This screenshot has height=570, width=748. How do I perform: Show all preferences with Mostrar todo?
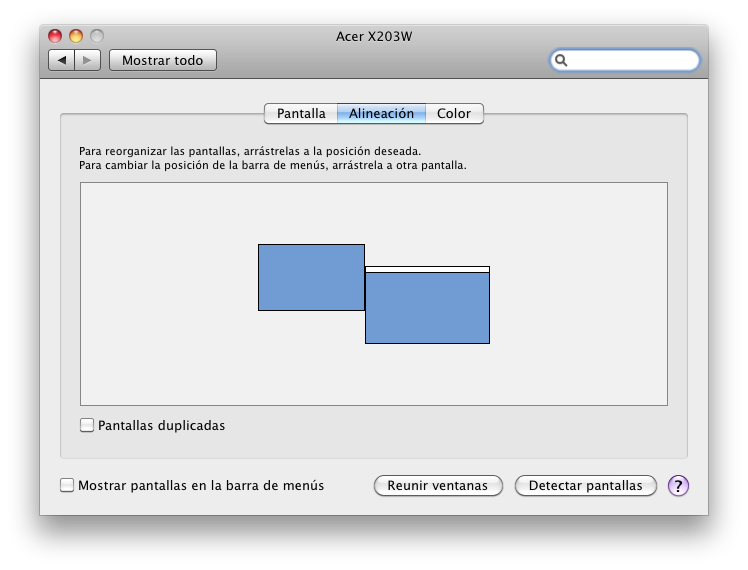163,60
